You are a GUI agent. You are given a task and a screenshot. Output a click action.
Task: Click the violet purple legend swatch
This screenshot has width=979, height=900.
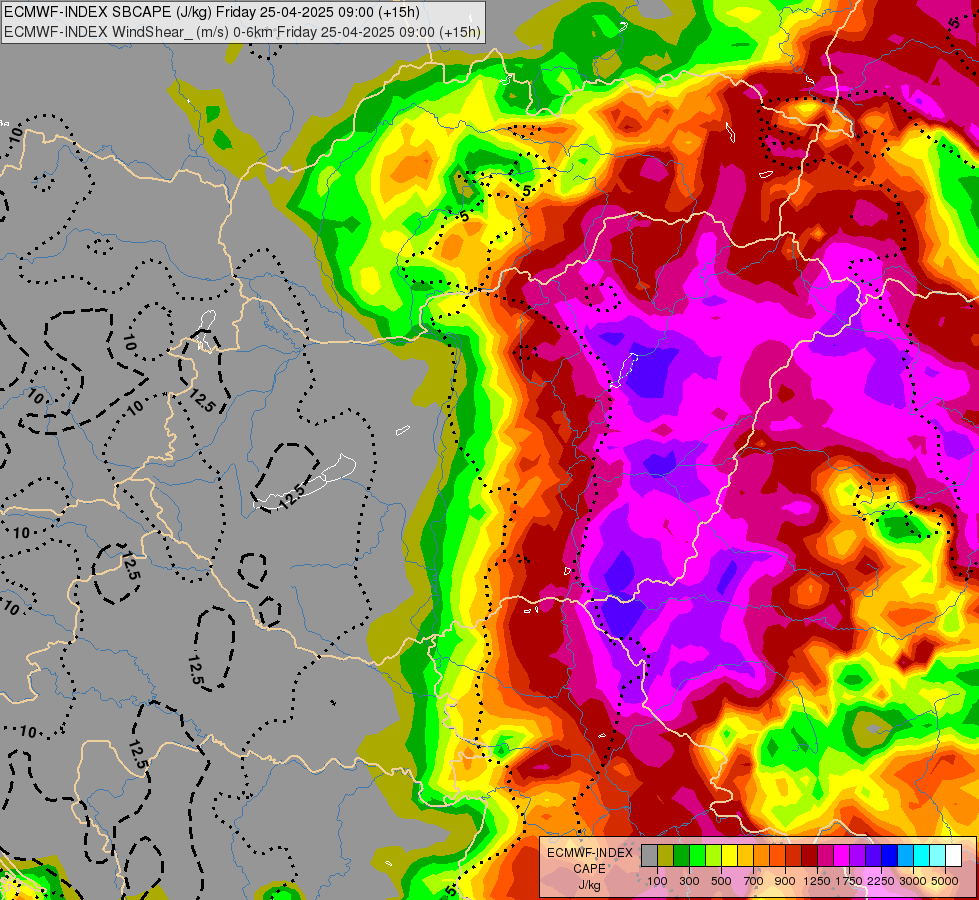point(857,856)
